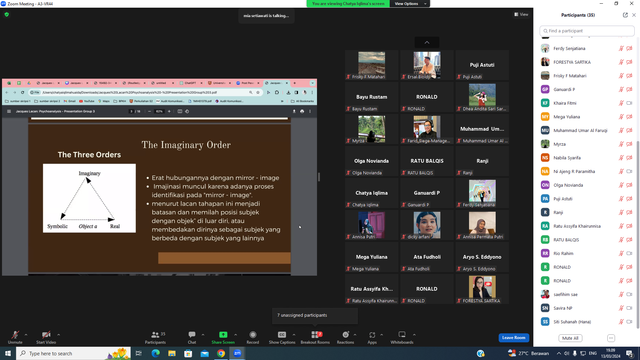Open the View Options dropdown

pyautogui.click(x=410, y=4)
